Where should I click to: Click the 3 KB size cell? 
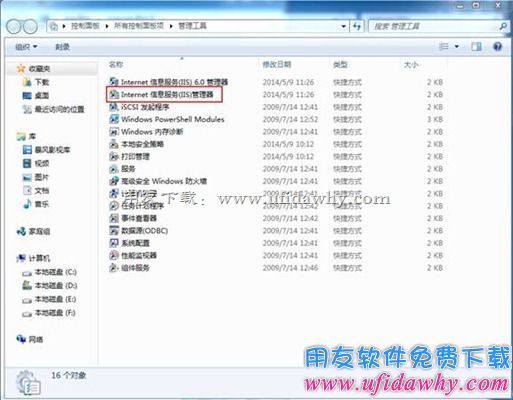click(x=435, y=119)
